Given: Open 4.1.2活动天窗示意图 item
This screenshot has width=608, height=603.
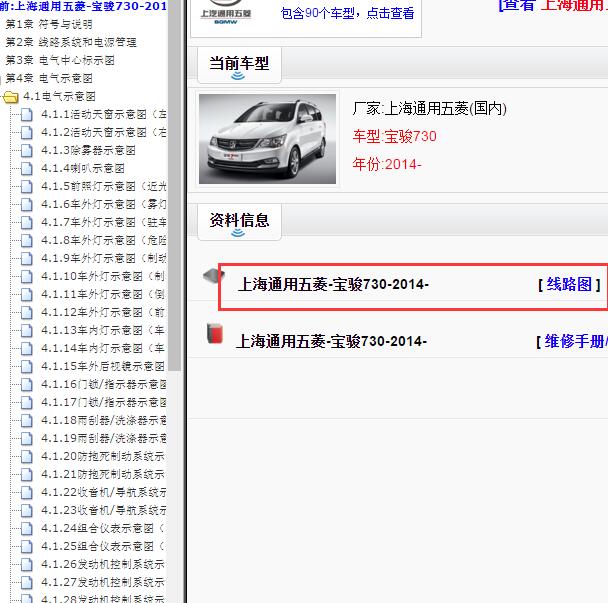Looking at the screenshot, I should [104, 133].
